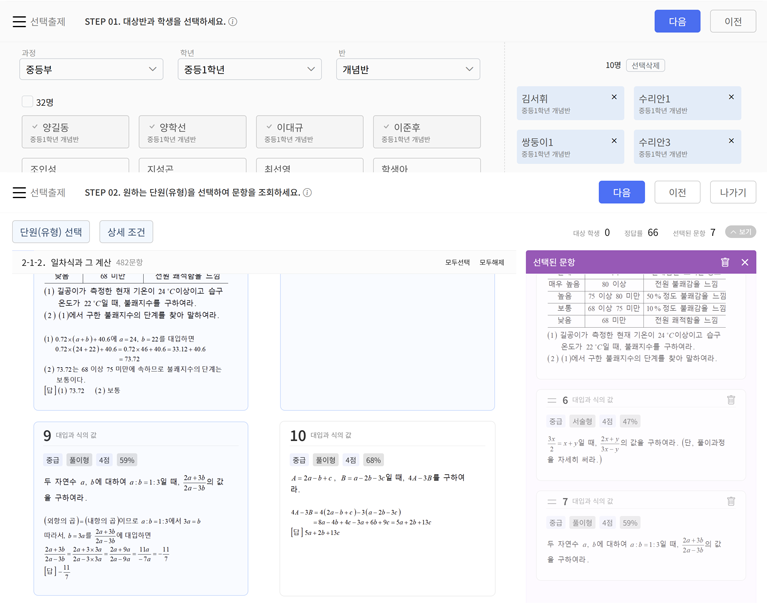The image size is (767, 610).
Task: Delete all selected questions via purple header trash
Action: pyautogui.click(x=725, y=262)
